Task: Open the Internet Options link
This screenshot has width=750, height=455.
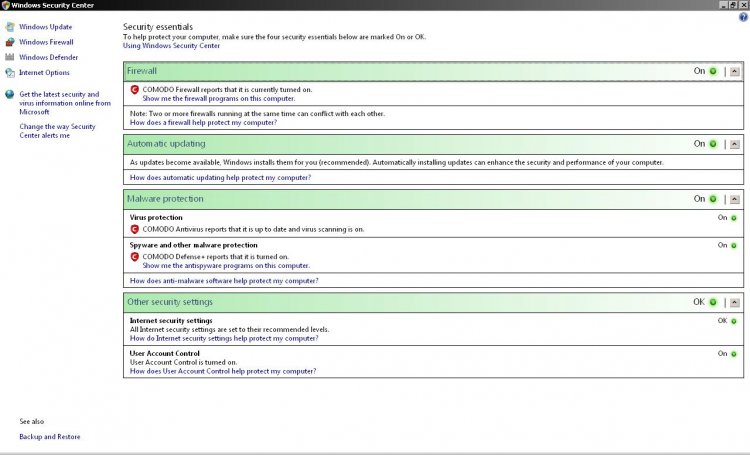Action: (x=44, y=73)
